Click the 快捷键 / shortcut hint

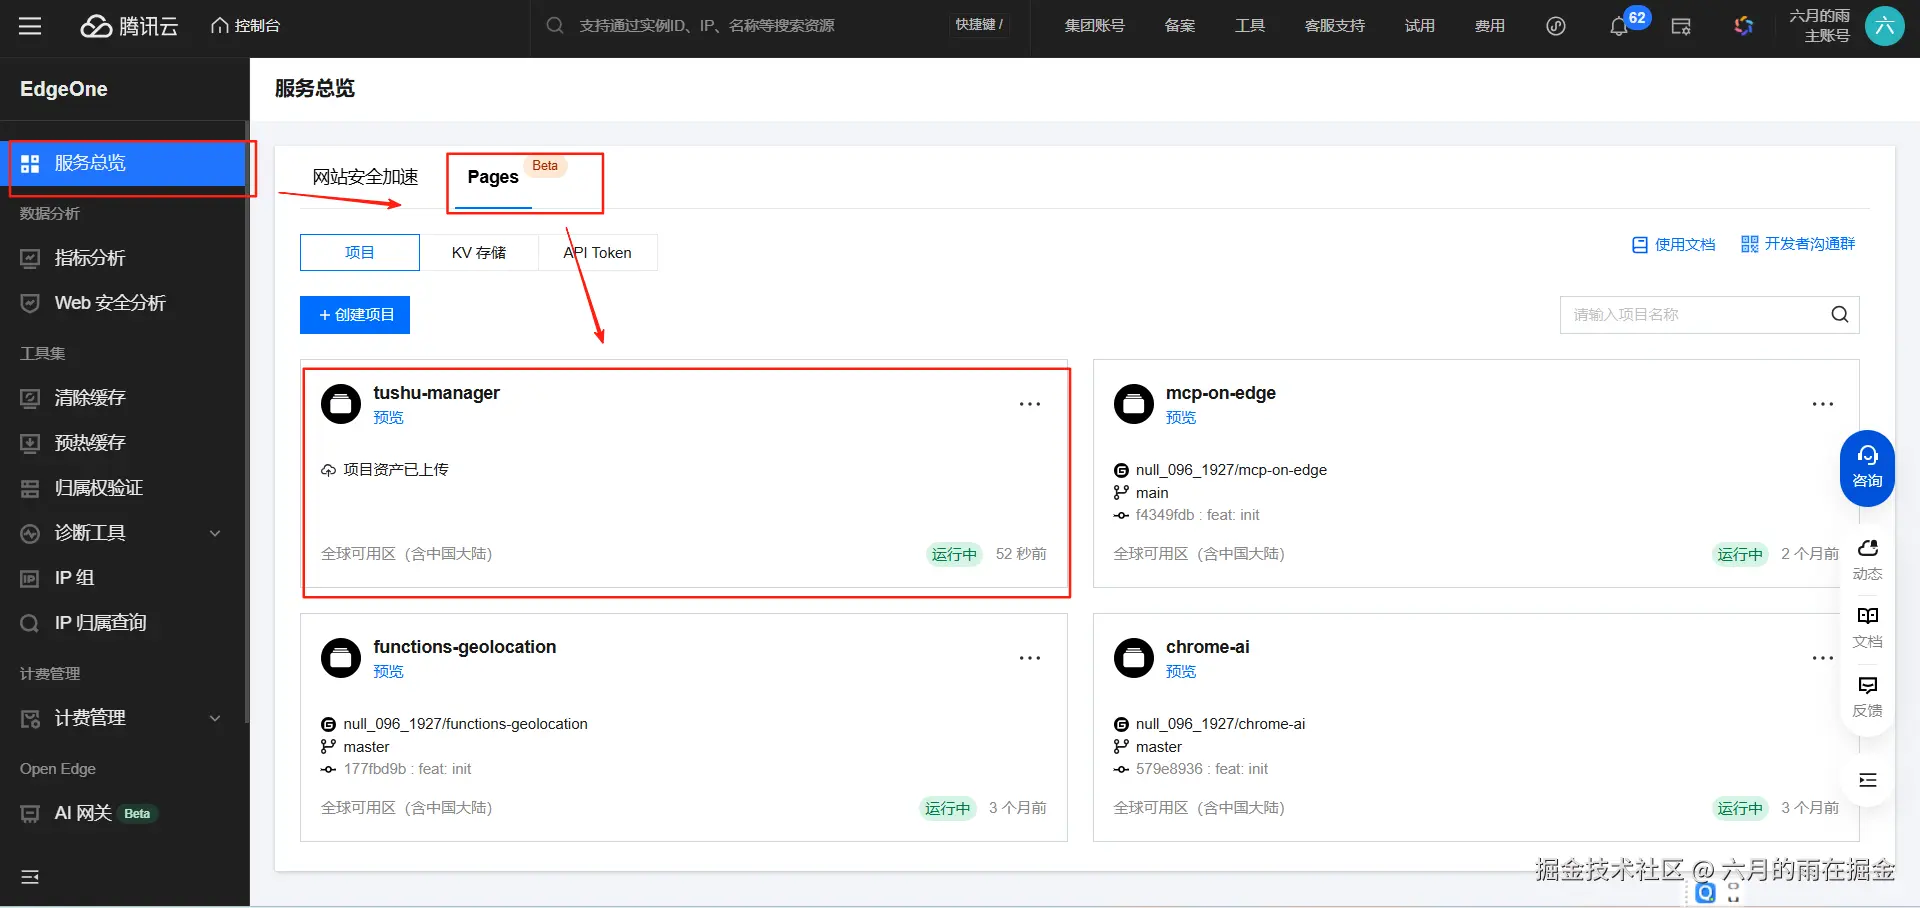point(979,25)
